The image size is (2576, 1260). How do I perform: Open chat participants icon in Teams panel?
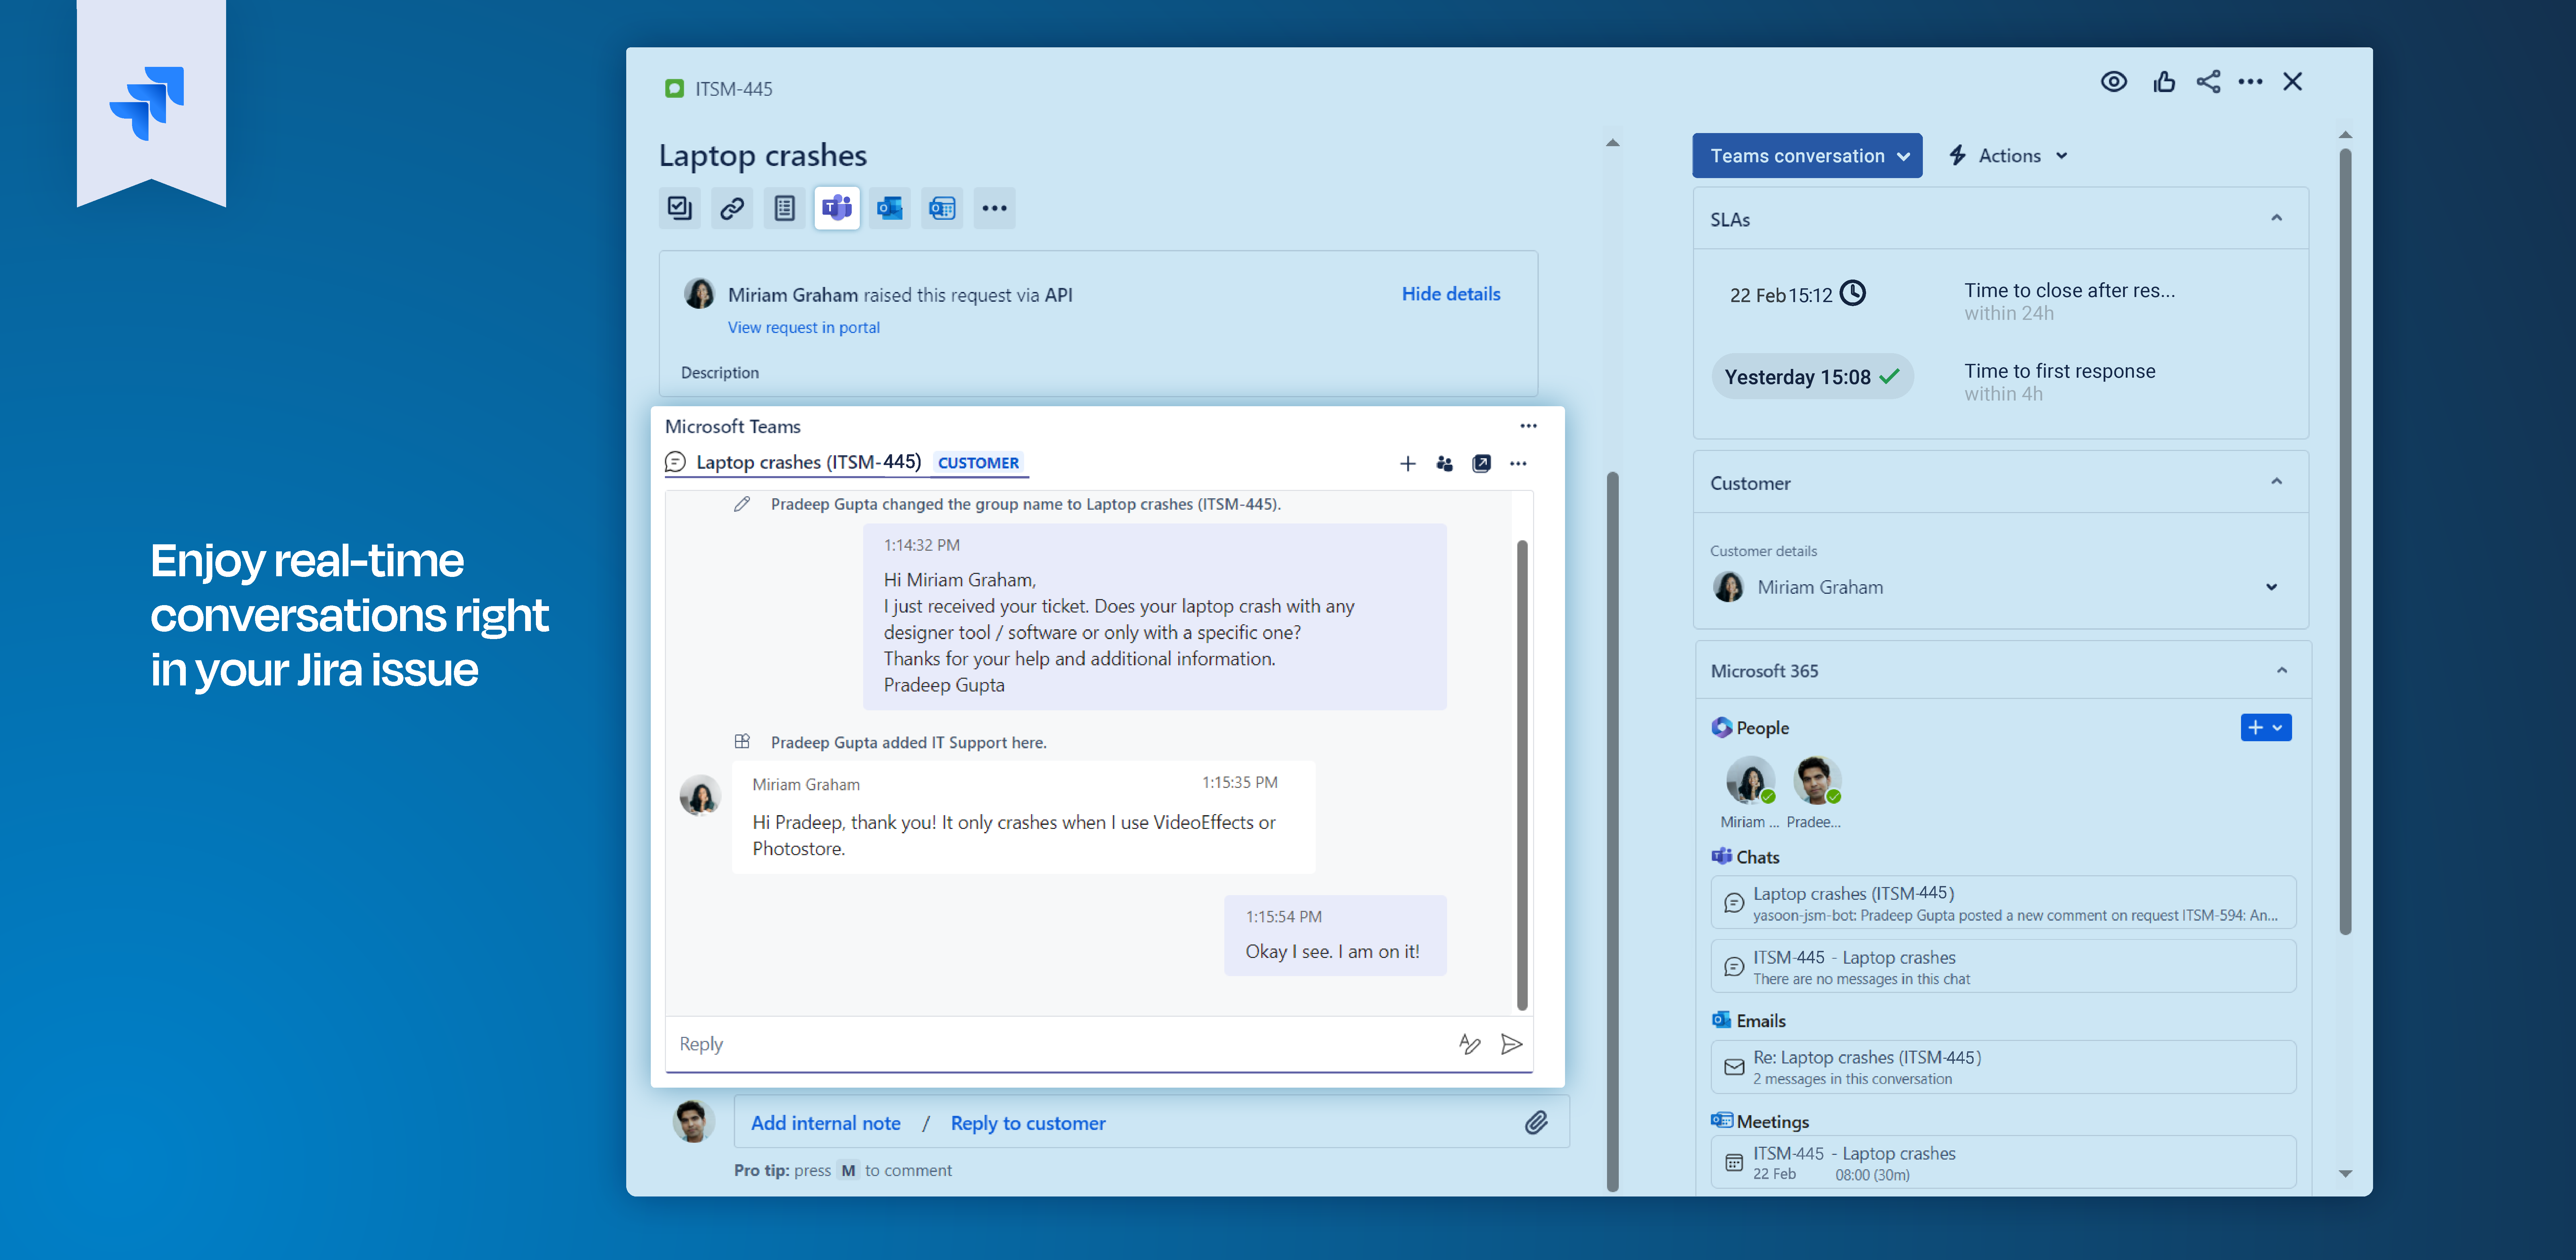click(1444, 463)
